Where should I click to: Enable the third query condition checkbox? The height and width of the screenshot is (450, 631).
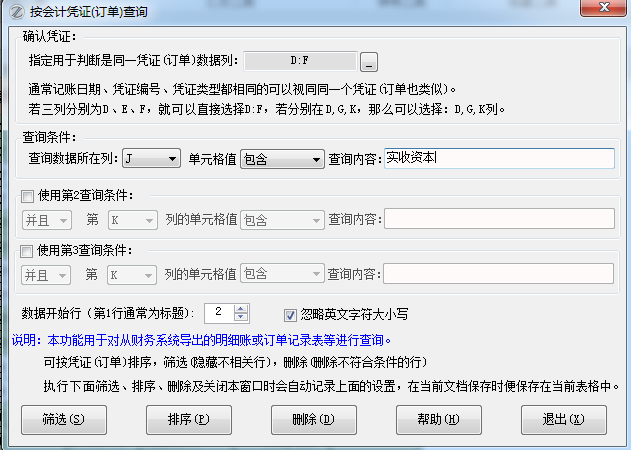[x=28, y=250]
